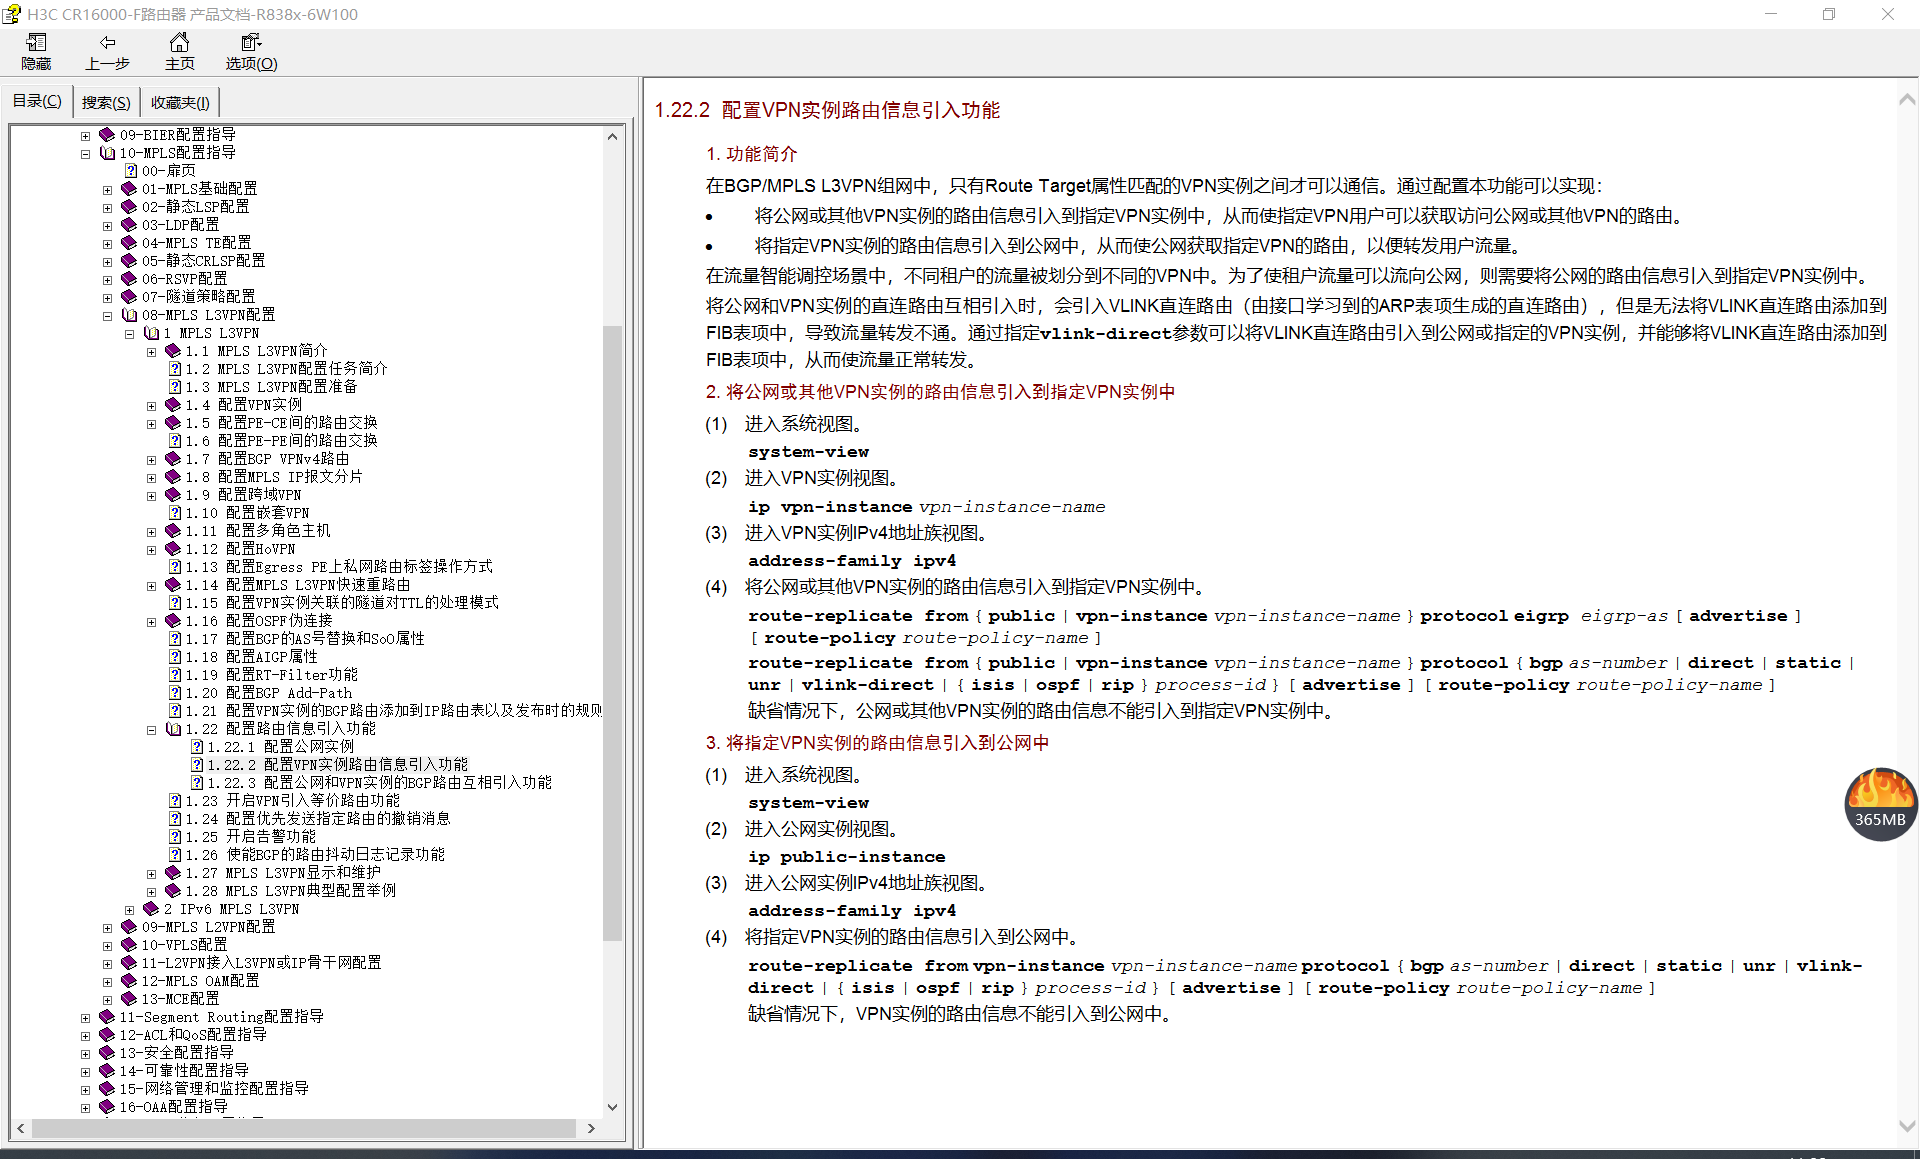Click the Home (主页) toolbar icon
Viewport: 1920px width, 1159px height.
pyautogui.click(x=179, y=42)
